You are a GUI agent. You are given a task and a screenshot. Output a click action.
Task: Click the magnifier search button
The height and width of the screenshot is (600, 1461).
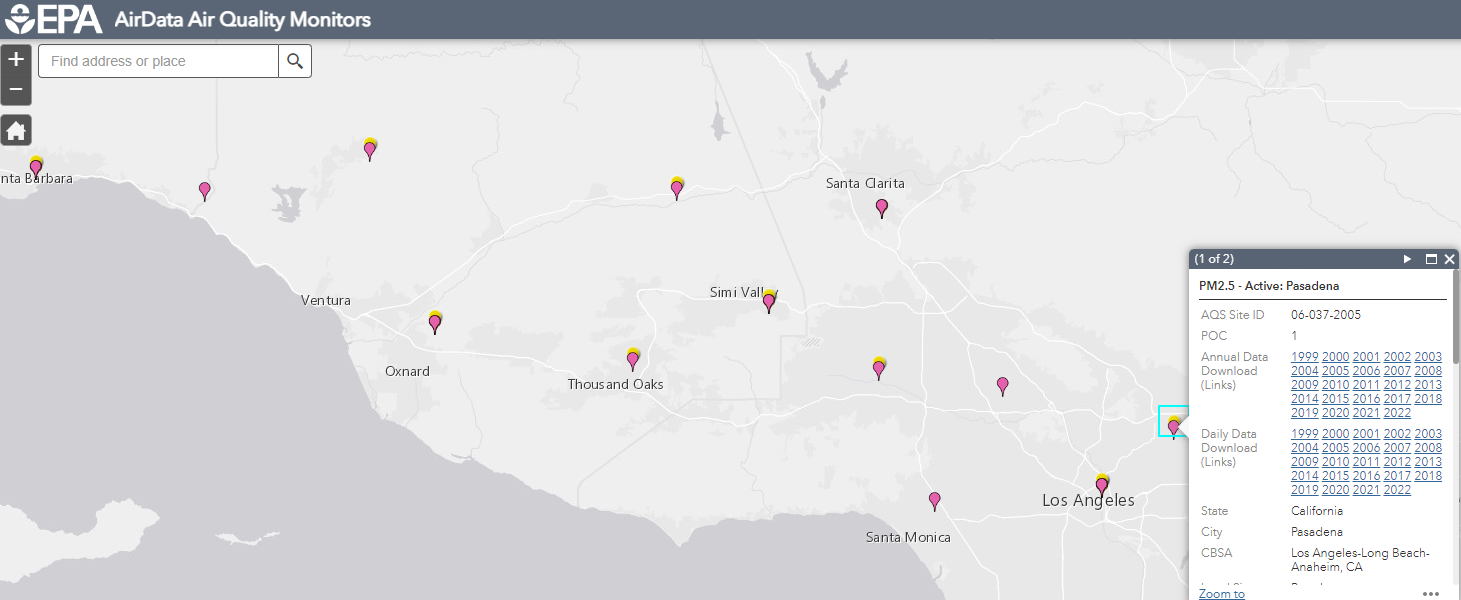[295, 61]
